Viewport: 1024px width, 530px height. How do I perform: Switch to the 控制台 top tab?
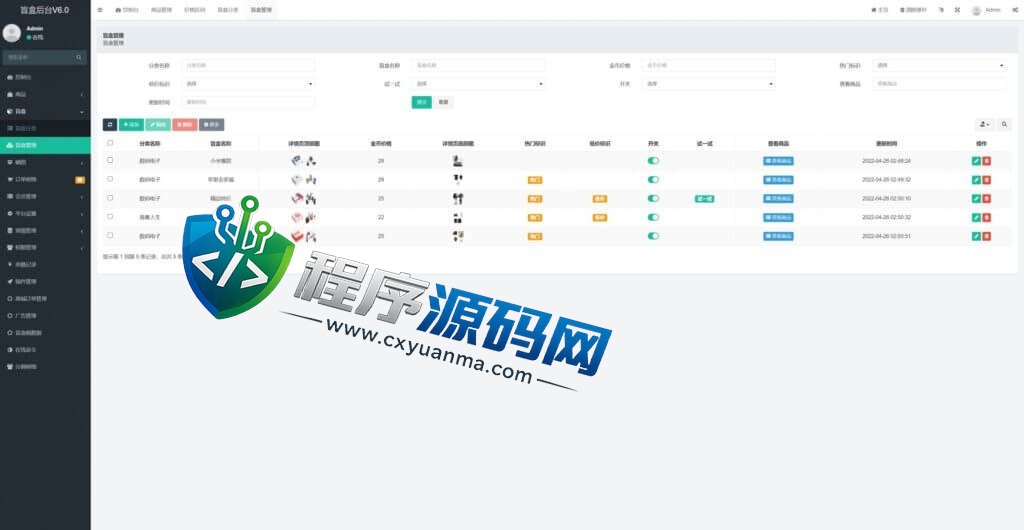pos(127,10)
